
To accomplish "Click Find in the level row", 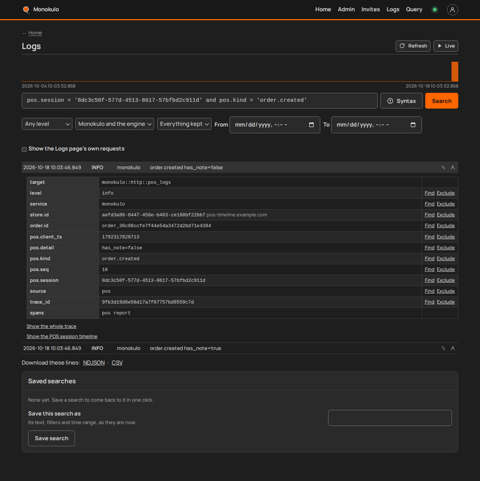I will (x=429, y=193).
